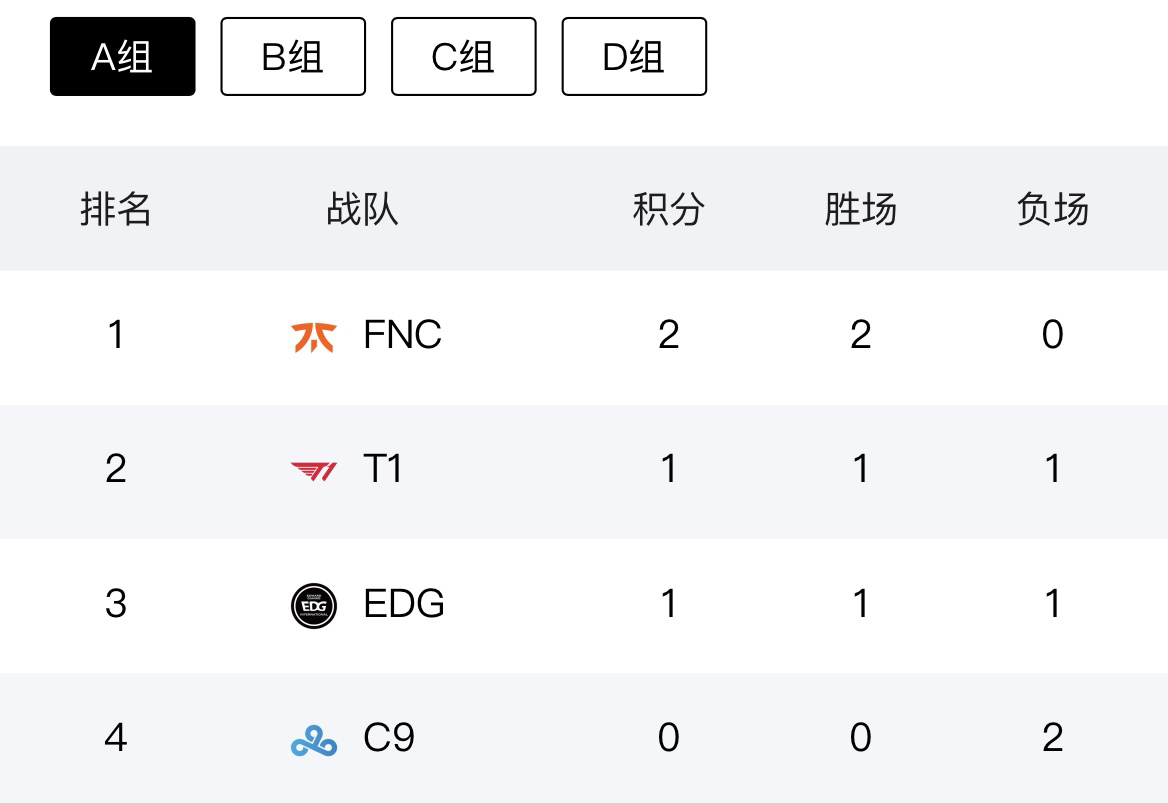Click the FNC team logo icon

[314, 336]
